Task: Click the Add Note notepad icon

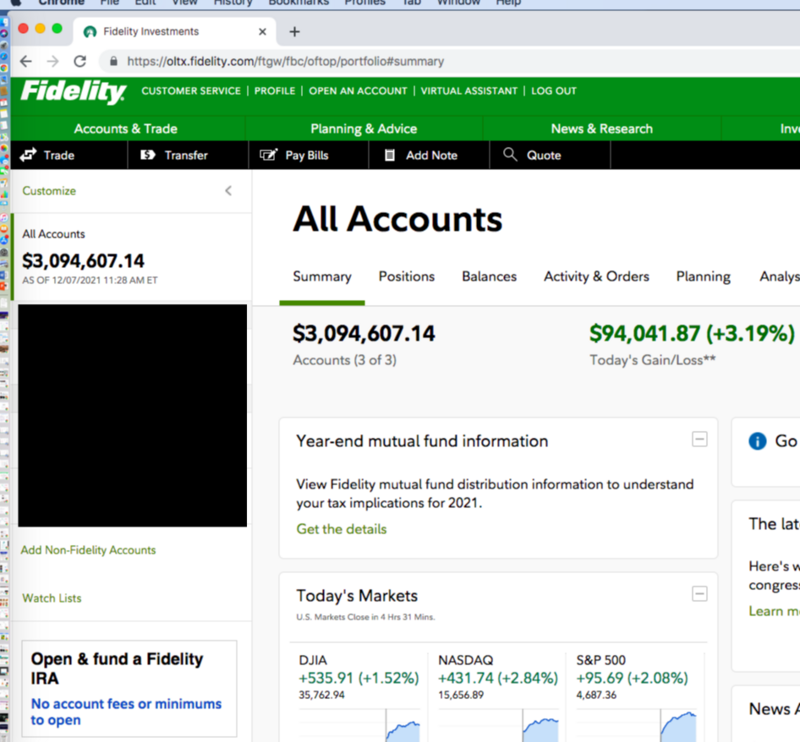Action: pos(389,155)
